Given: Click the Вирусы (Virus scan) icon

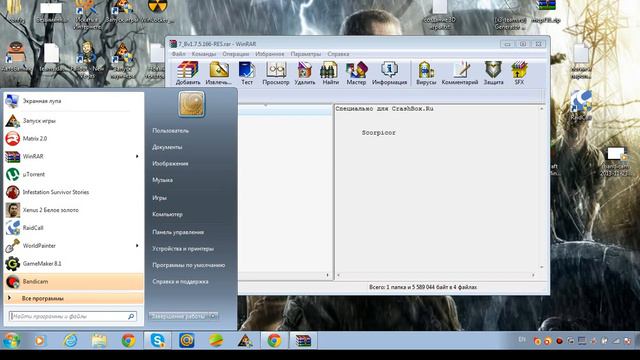Looking at the screenshot, I should click(426, 73).
